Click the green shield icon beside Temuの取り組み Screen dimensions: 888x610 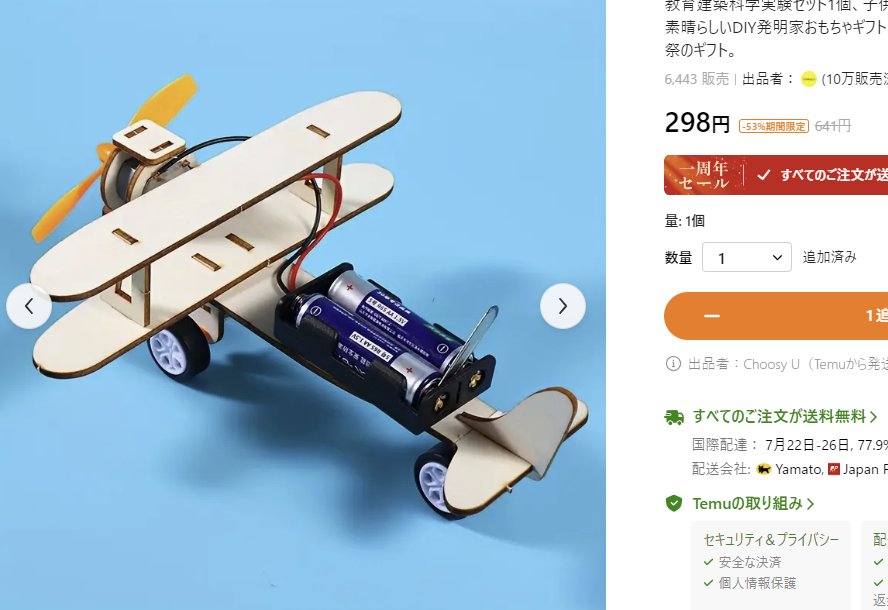673,503
